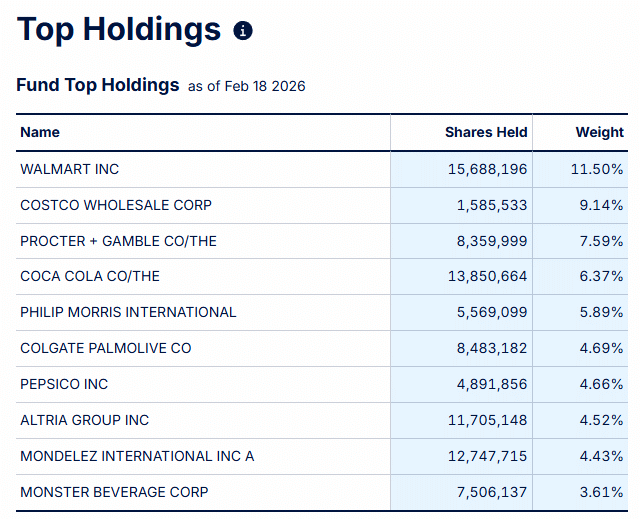Click the Fund Top Holdings subtitle
This screenshot has height=519, width=640.
[x=97, y=85]
